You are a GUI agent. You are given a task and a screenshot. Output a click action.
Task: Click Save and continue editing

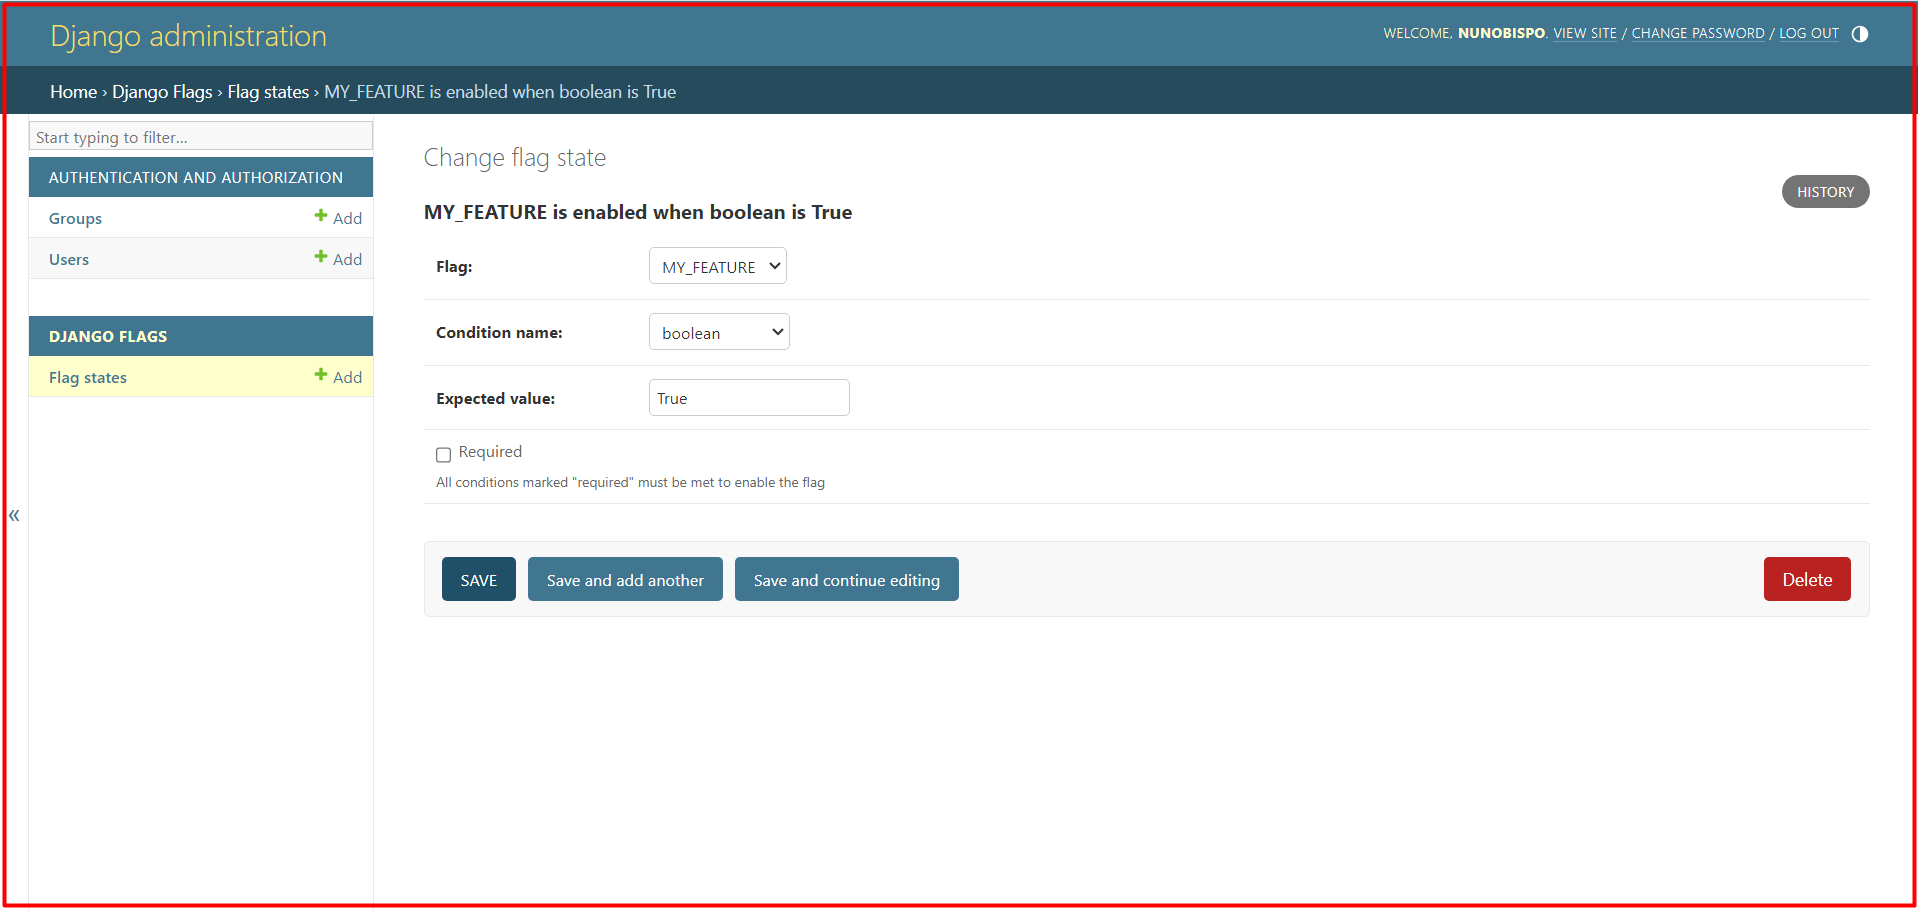coord(846,579)
